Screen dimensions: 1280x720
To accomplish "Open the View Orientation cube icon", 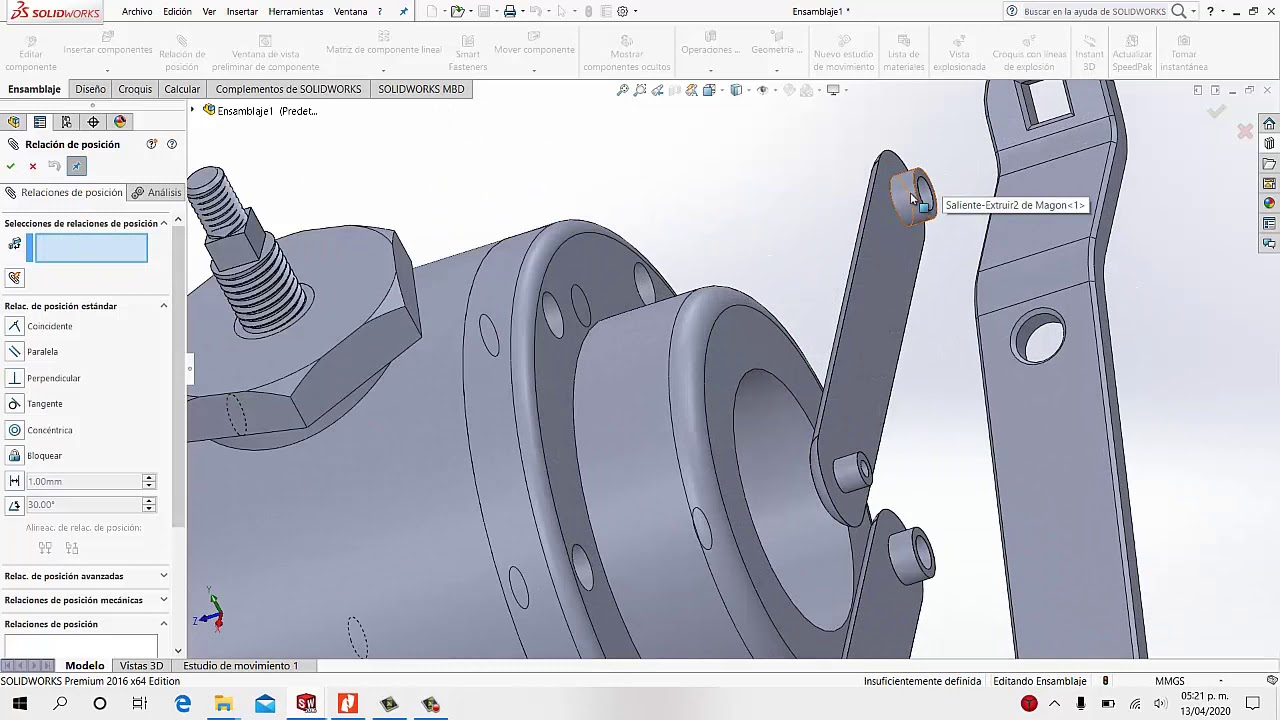I will pyautogui.click(x=709, y=90).
